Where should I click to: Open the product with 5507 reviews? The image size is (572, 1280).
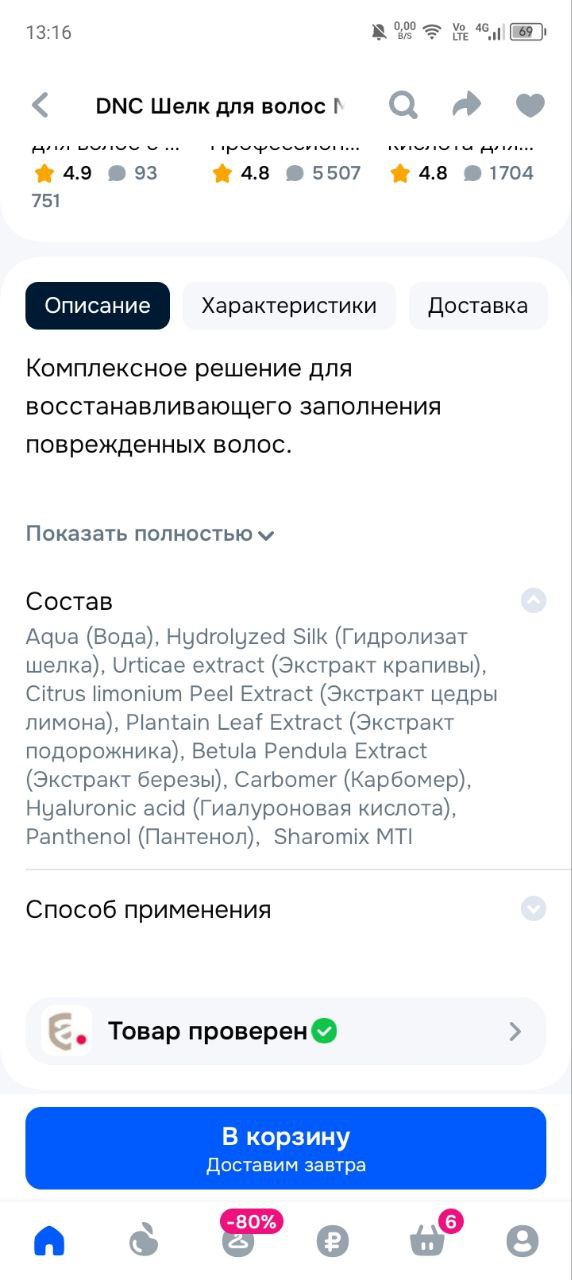286,173
